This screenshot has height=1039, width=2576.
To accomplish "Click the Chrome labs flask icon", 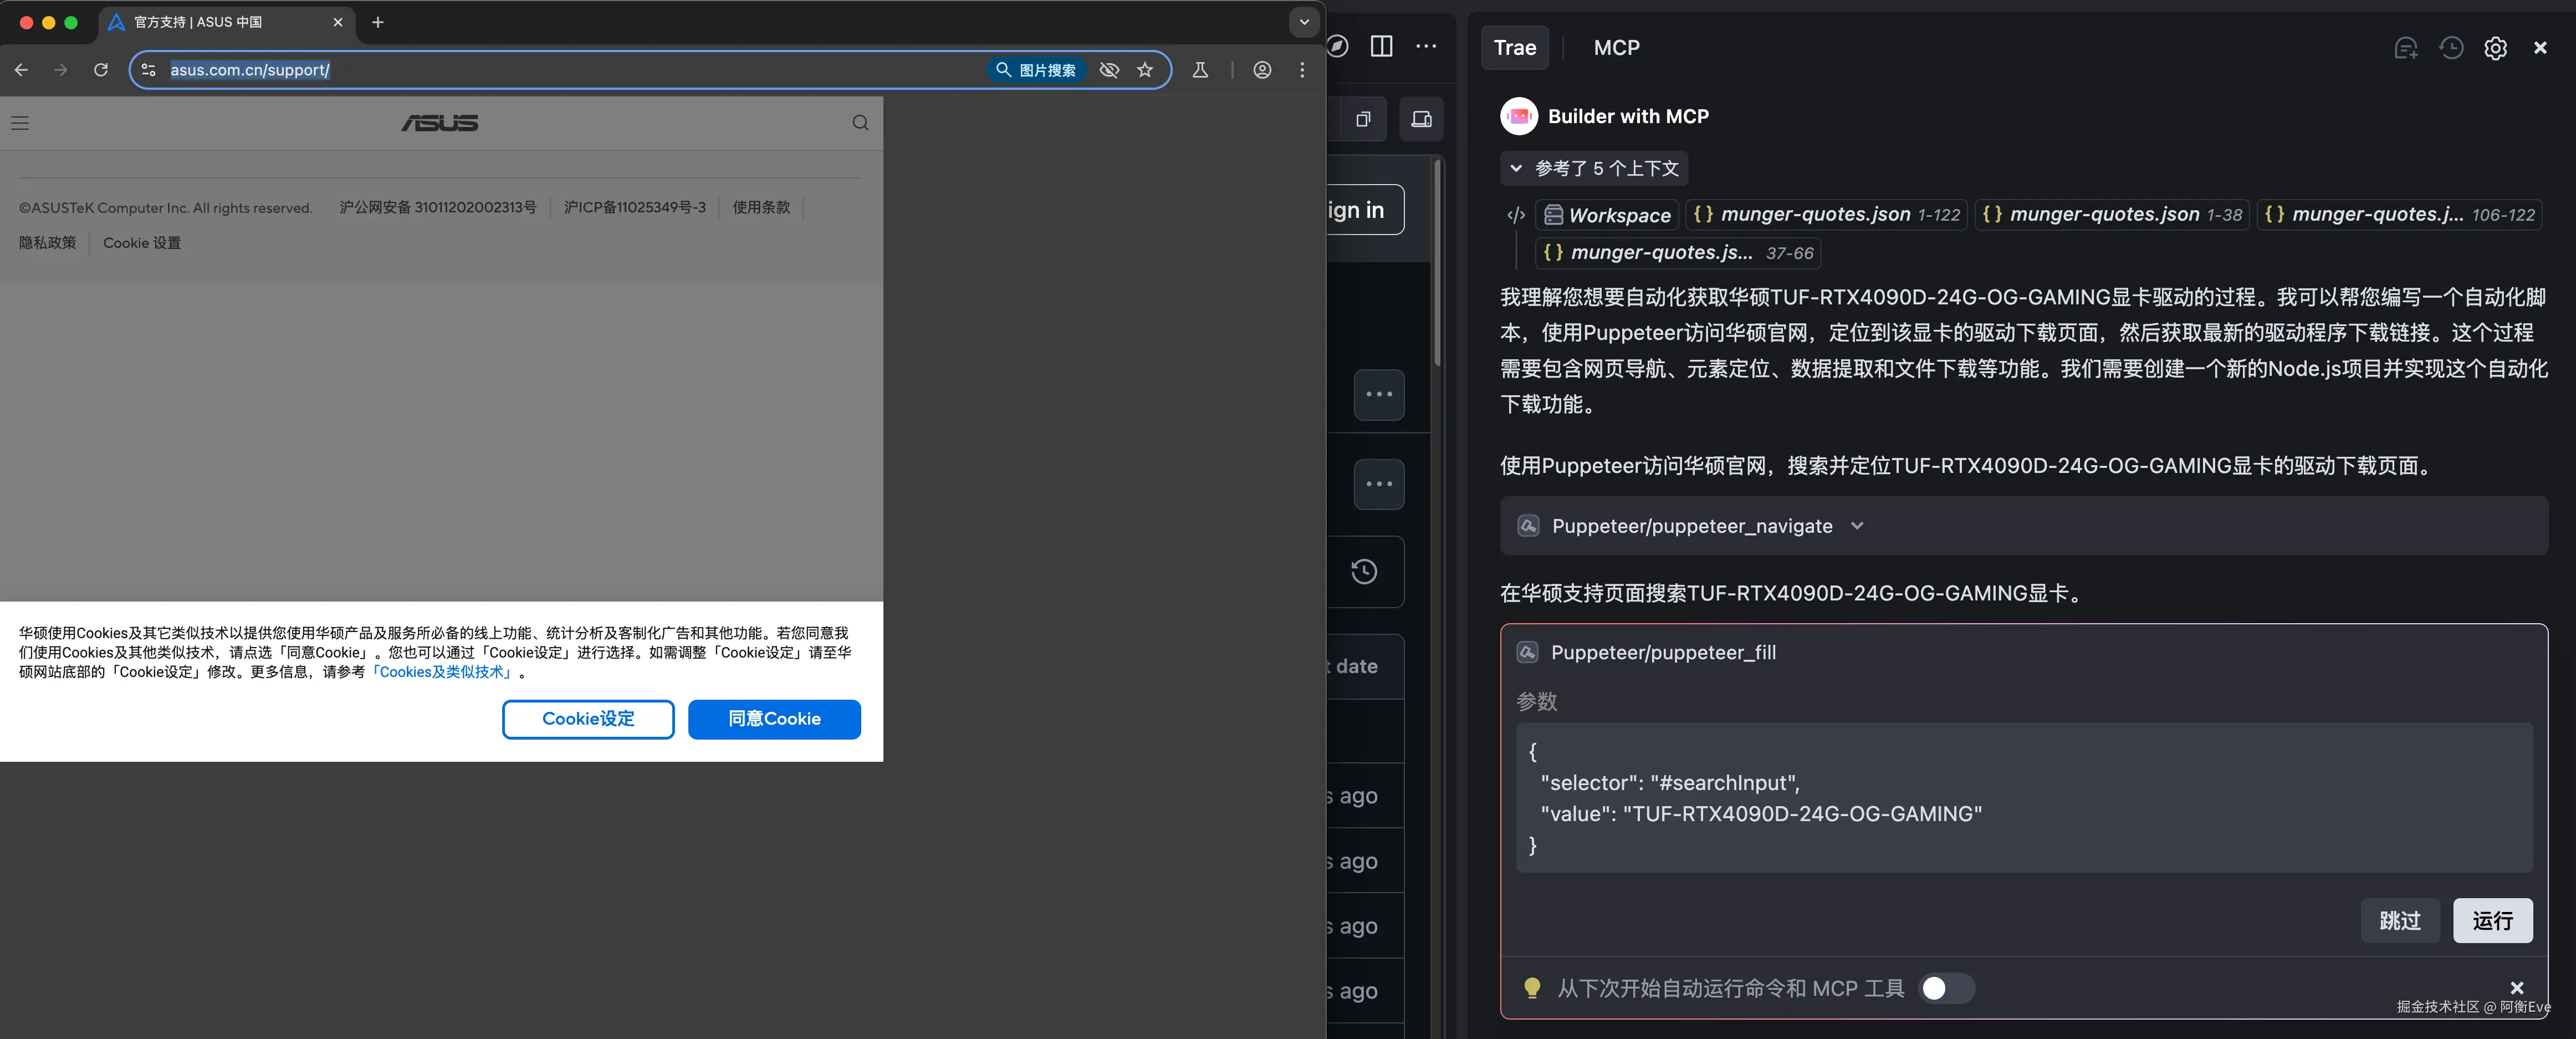I will coord(1200,70).
